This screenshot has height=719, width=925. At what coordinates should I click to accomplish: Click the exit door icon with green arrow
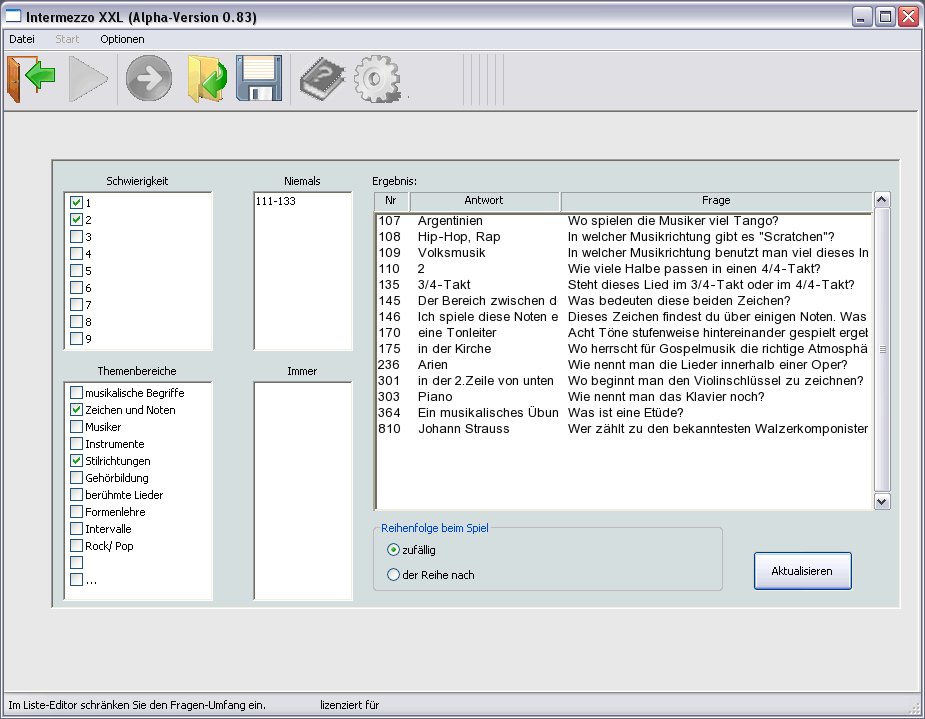click(31, 78)
